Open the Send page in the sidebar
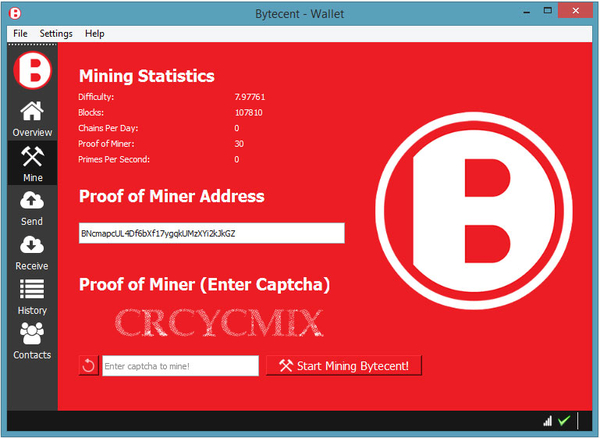This screenshot has height=438, width=600. [x=32, y=206]
